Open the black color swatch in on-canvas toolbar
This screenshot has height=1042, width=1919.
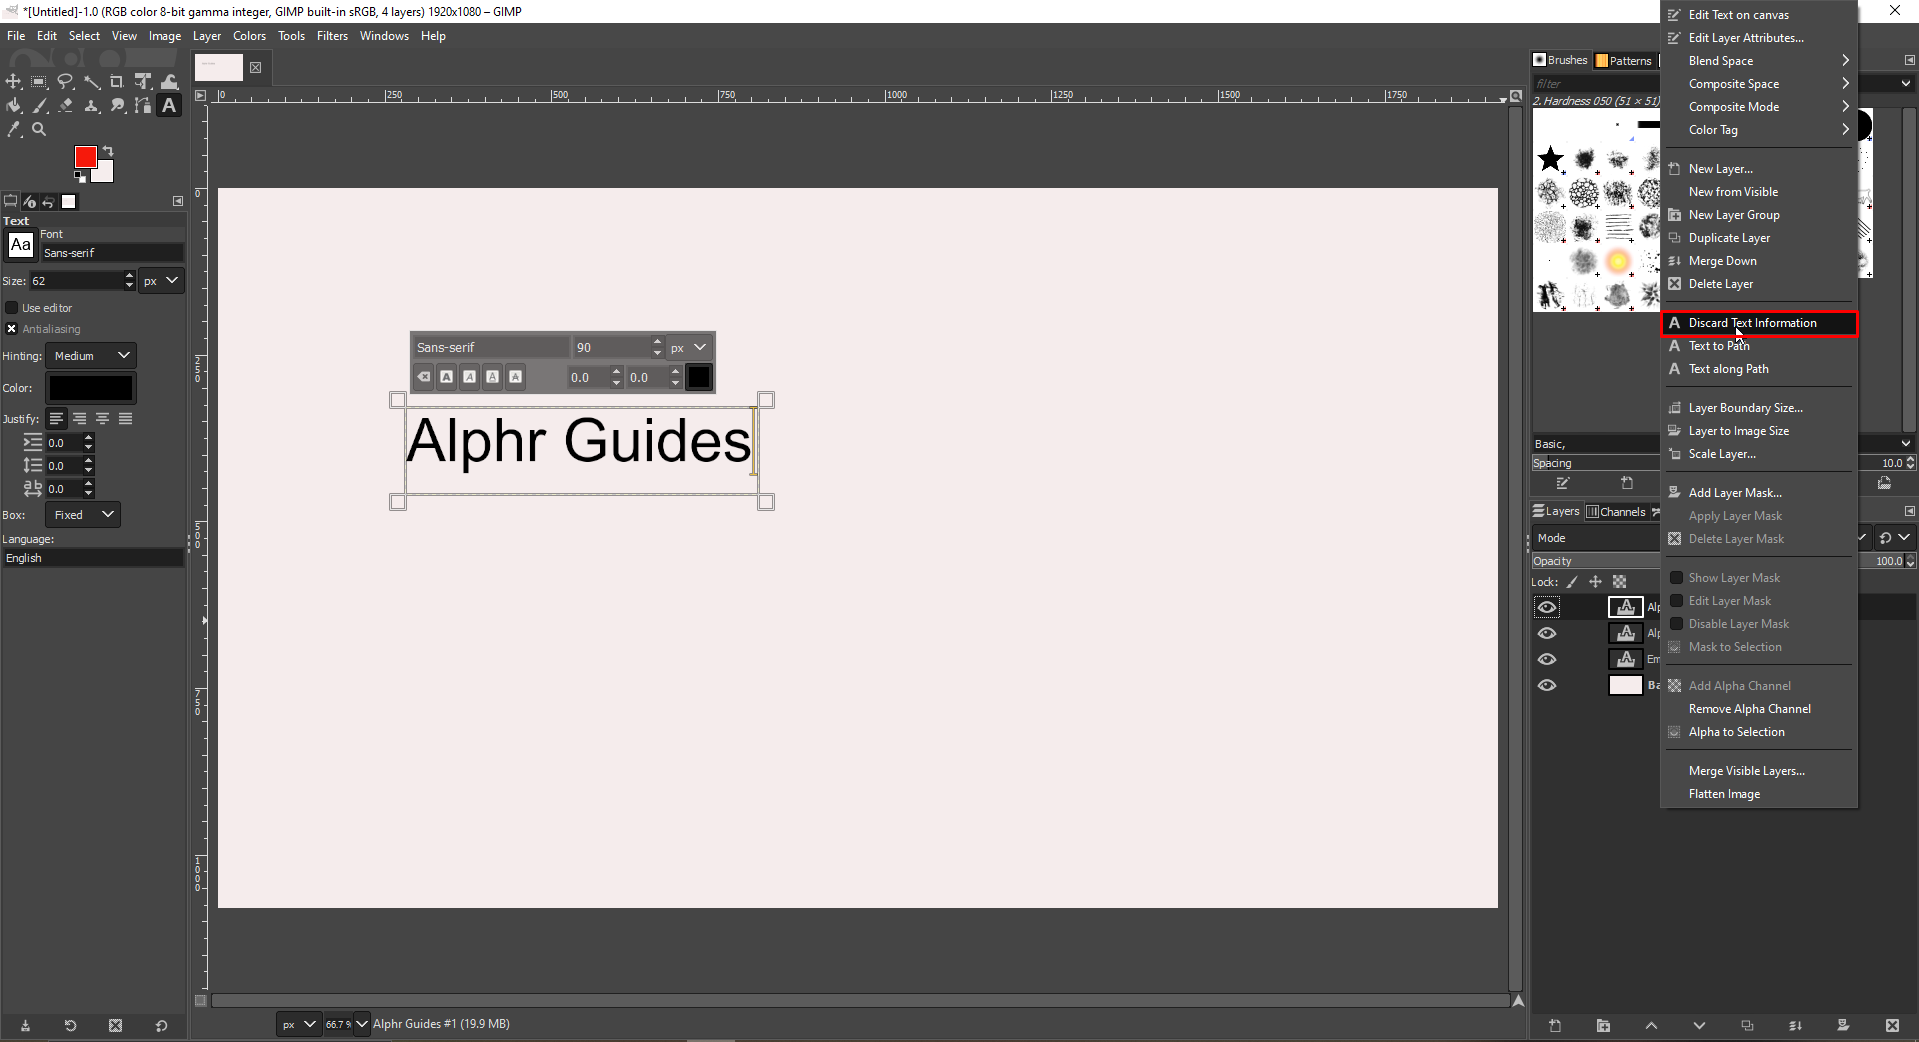click(699, 377)
